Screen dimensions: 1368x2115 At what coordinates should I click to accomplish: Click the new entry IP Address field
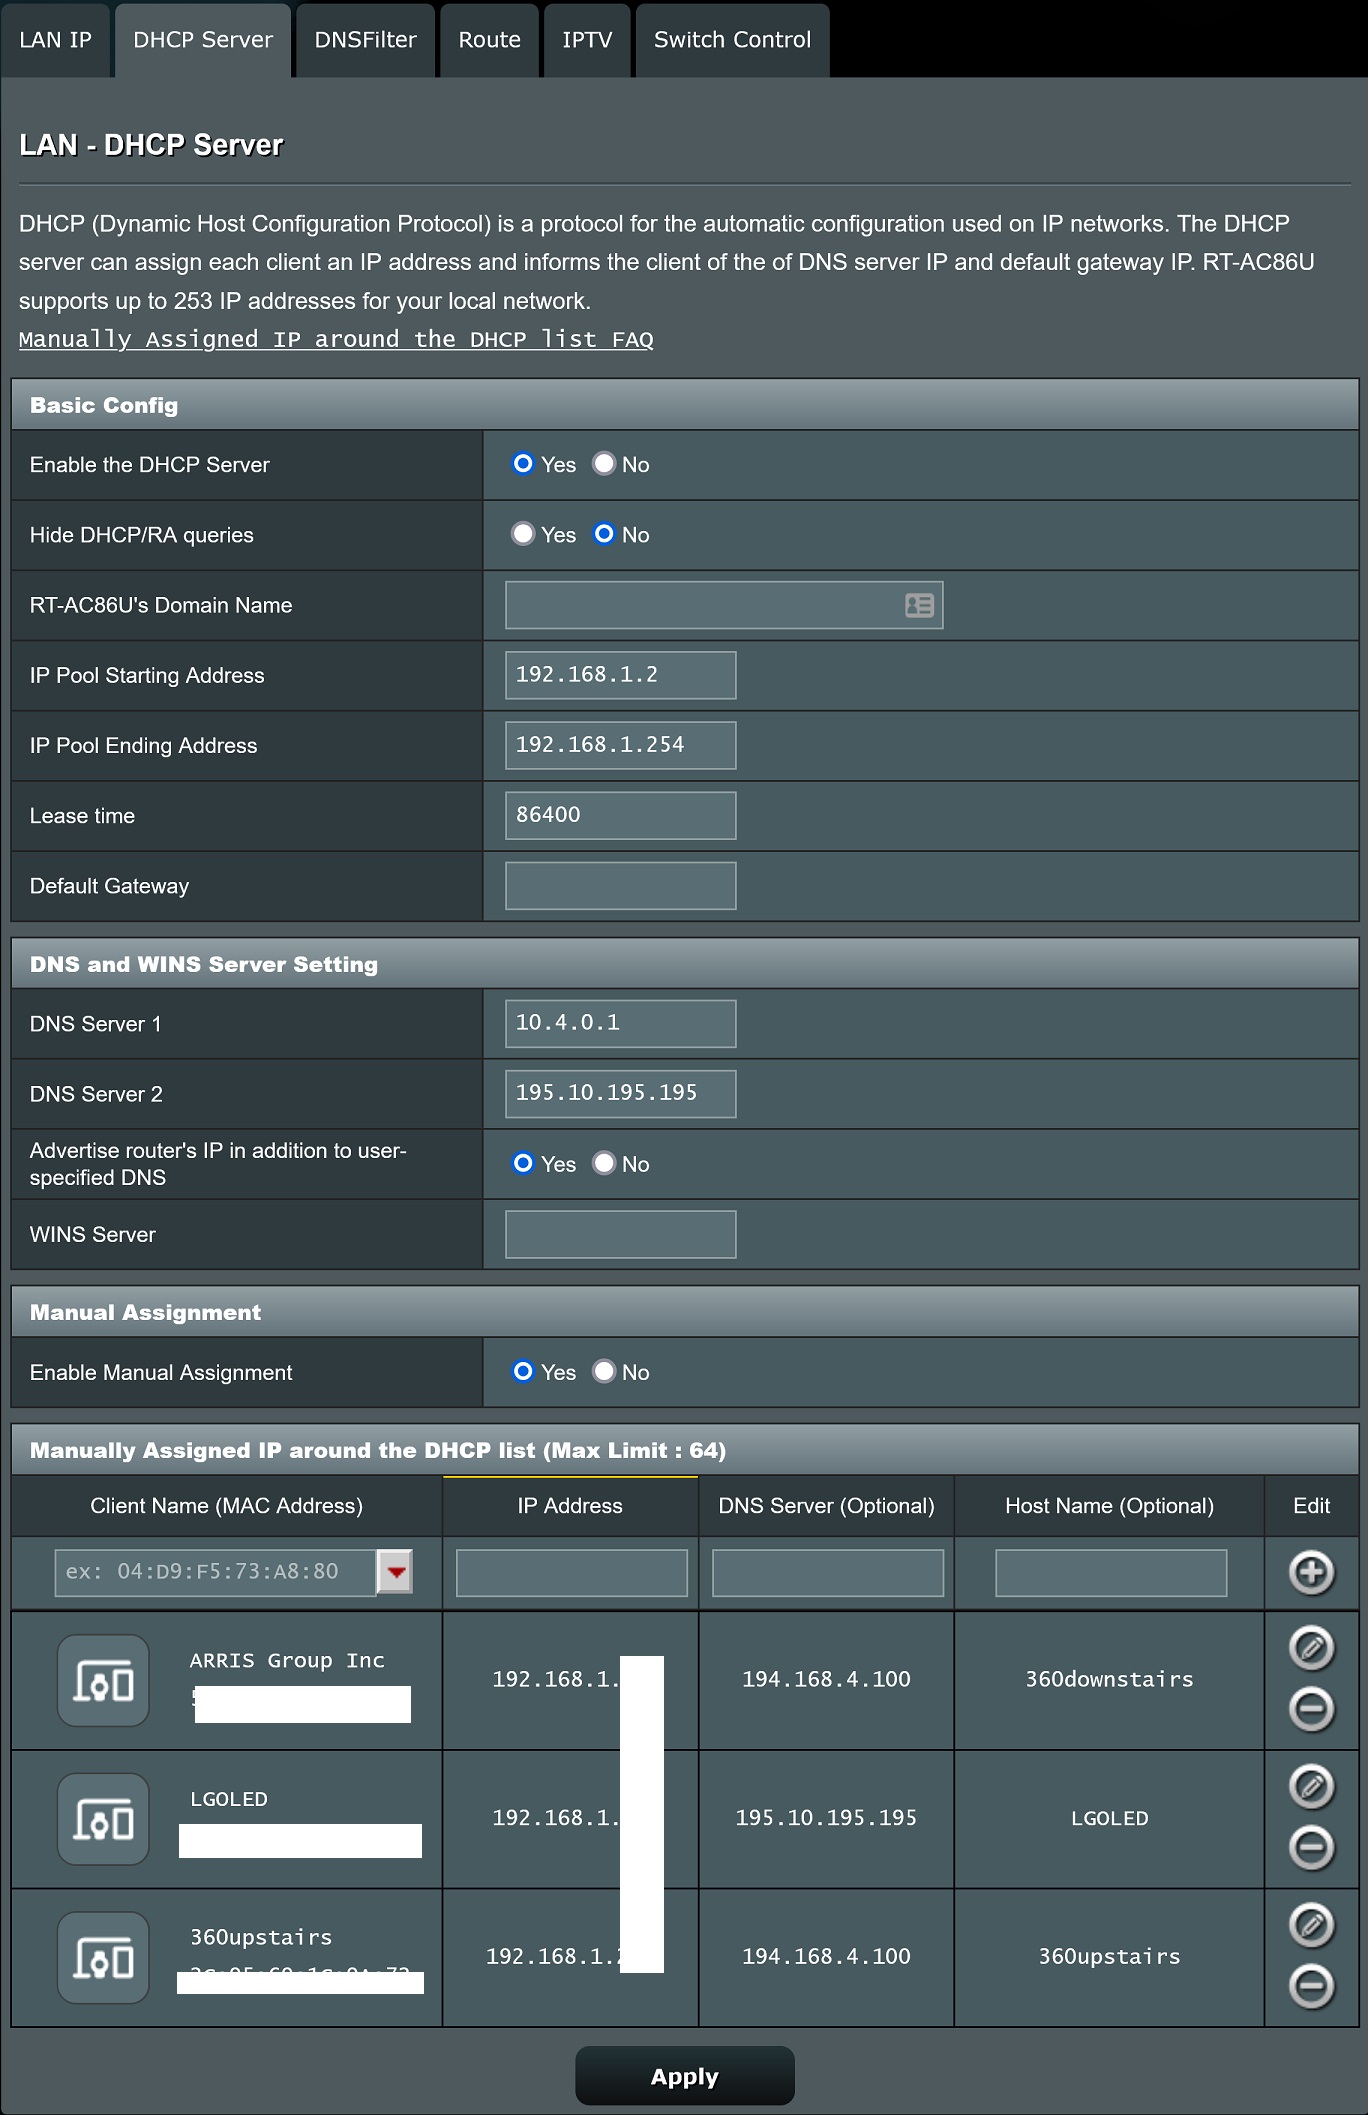coord(572,1573)
